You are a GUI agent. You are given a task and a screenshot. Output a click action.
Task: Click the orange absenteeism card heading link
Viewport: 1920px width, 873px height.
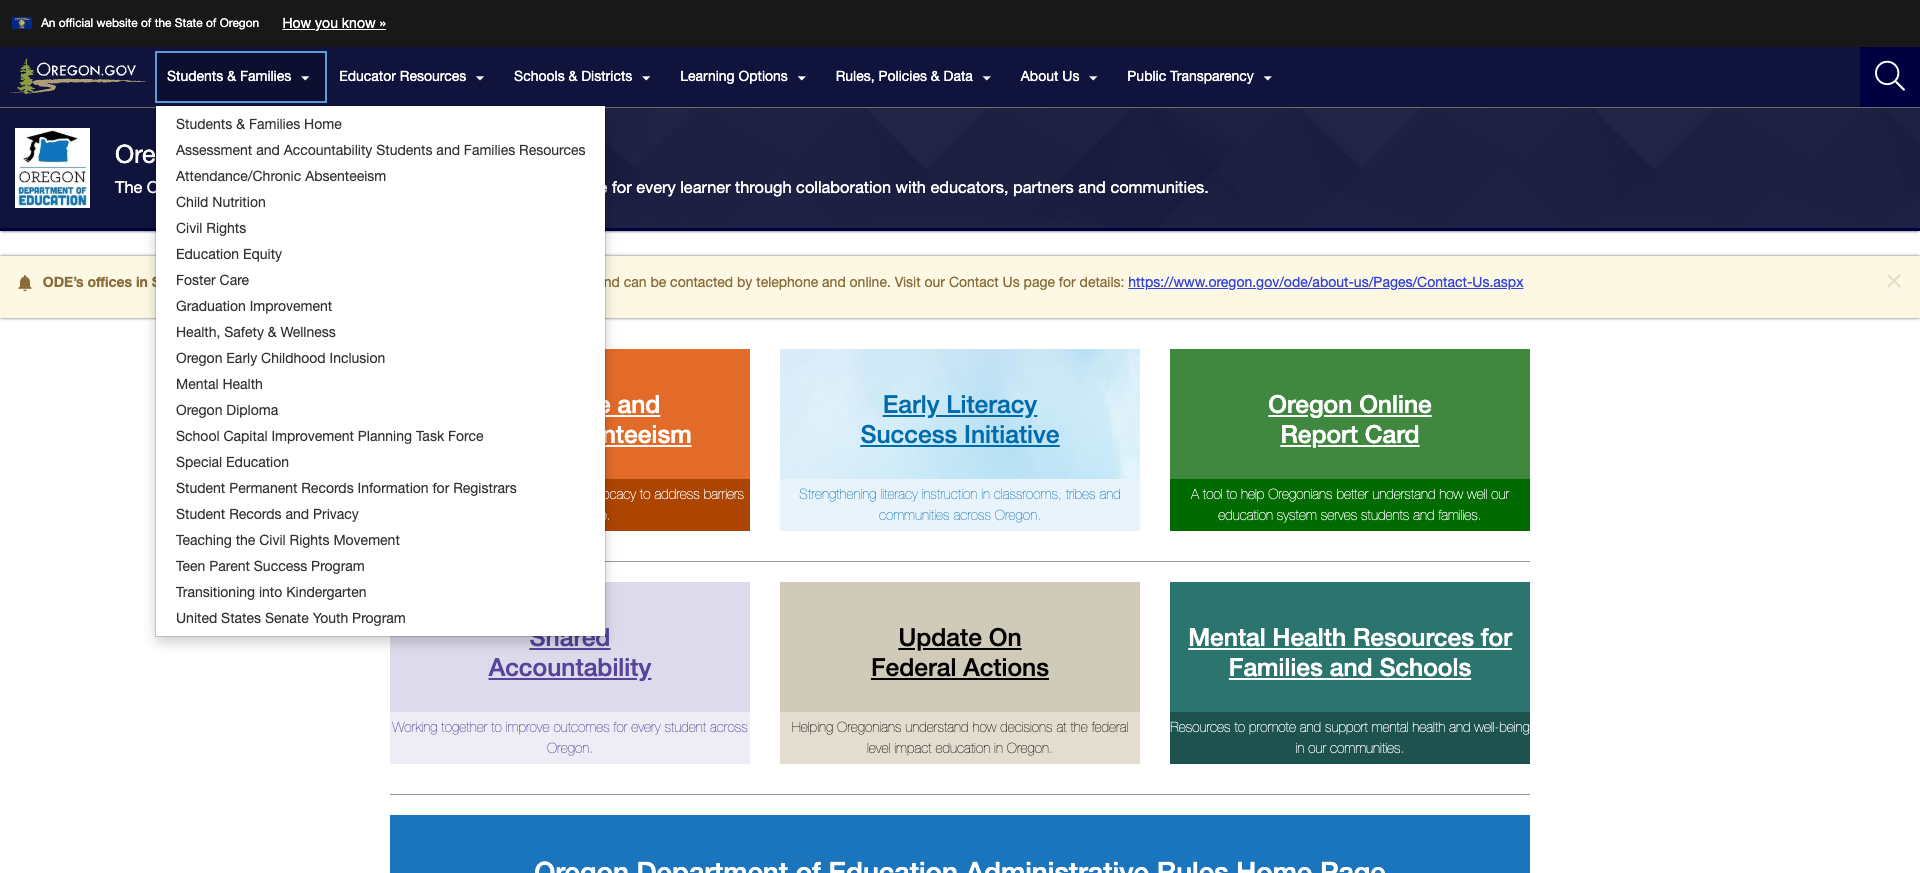point(648,420)
